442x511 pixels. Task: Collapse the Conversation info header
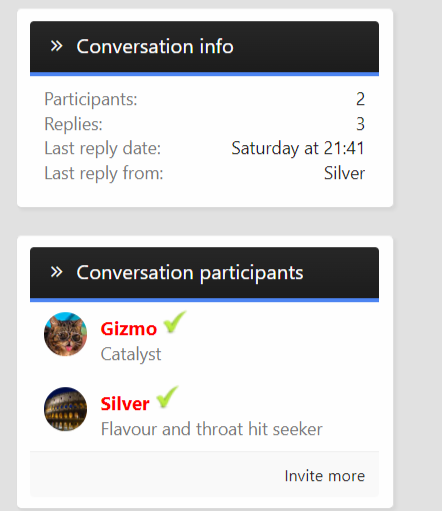[x=204, y=47]
